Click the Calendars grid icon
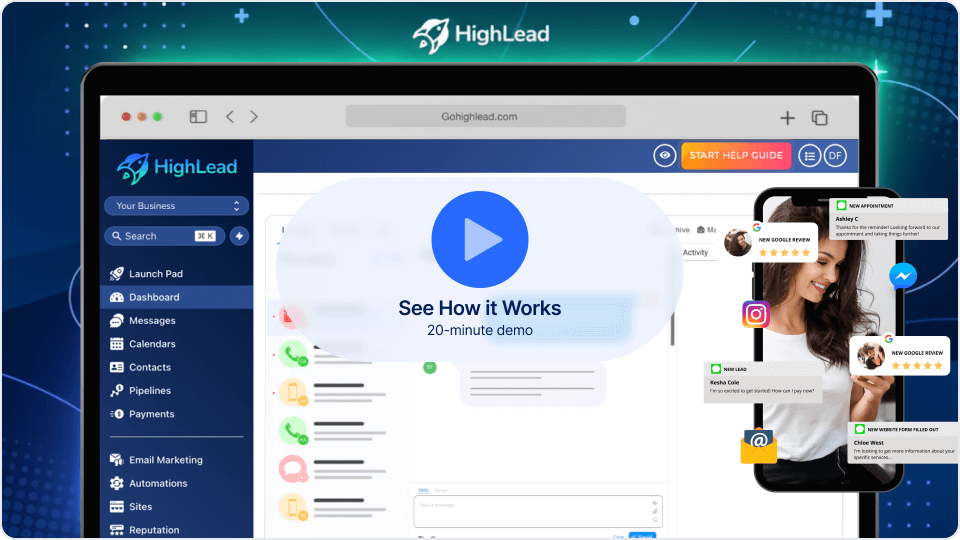The height and width of the screenshot is (540, 960). [116, 343]
